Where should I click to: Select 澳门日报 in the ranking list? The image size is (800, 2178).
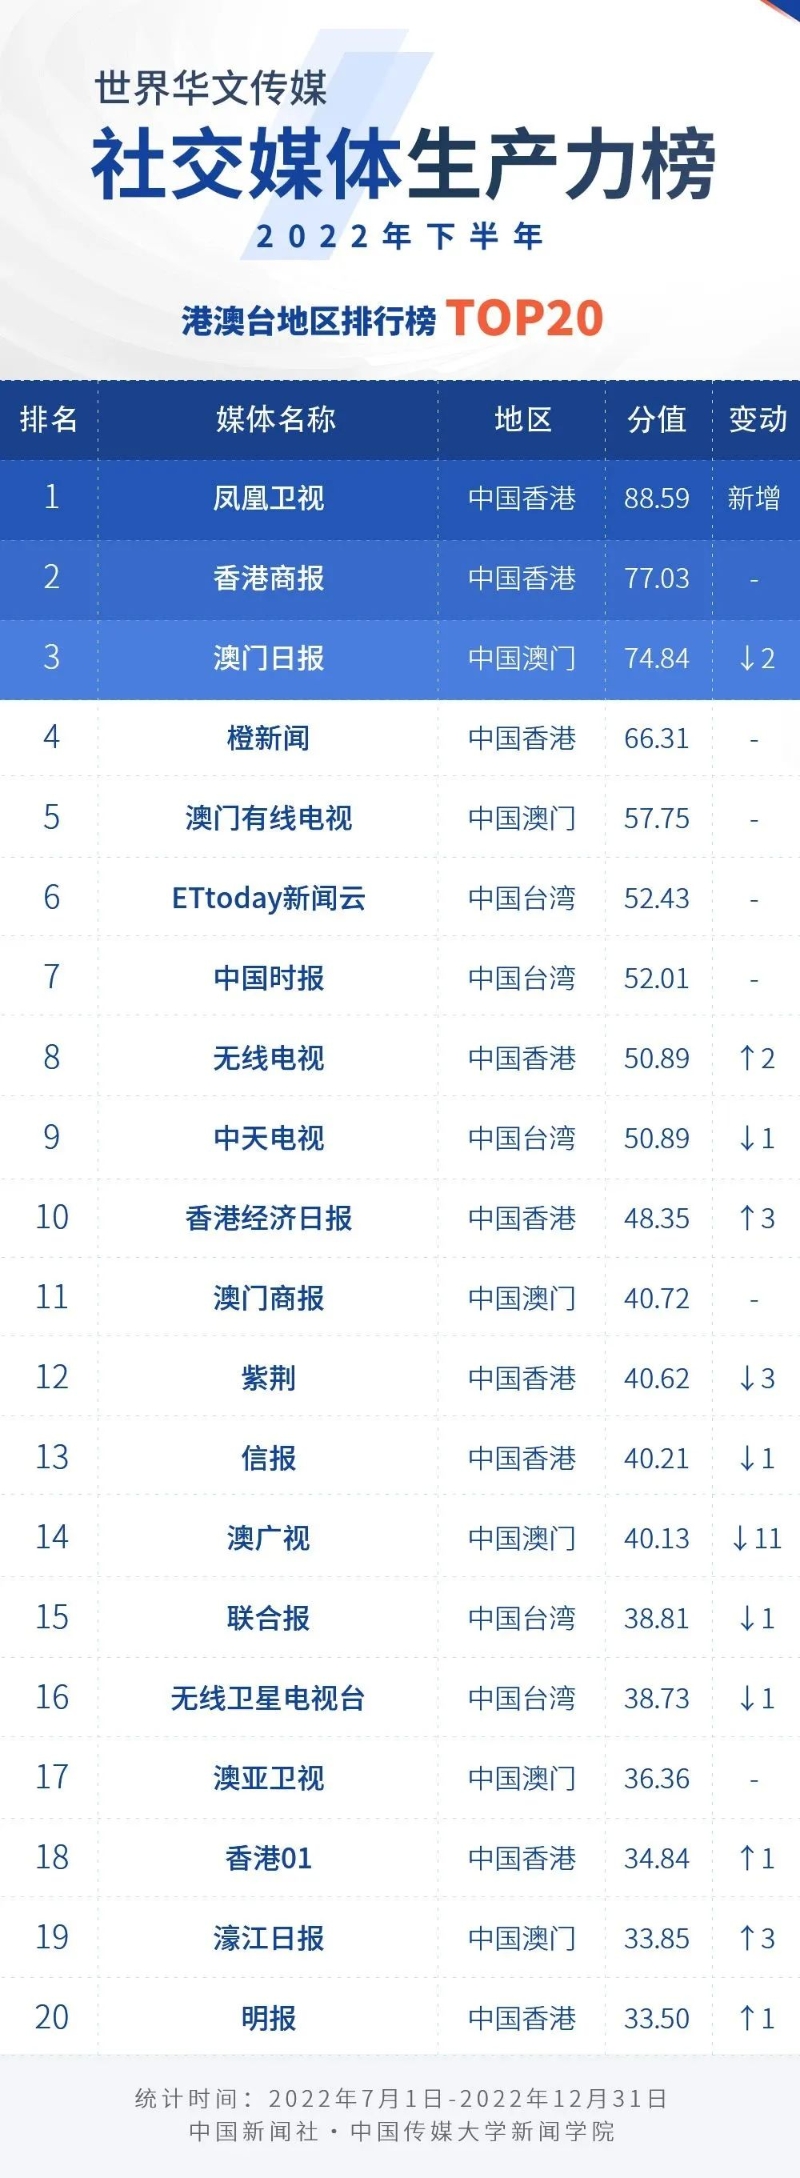(x=268, y=658)
